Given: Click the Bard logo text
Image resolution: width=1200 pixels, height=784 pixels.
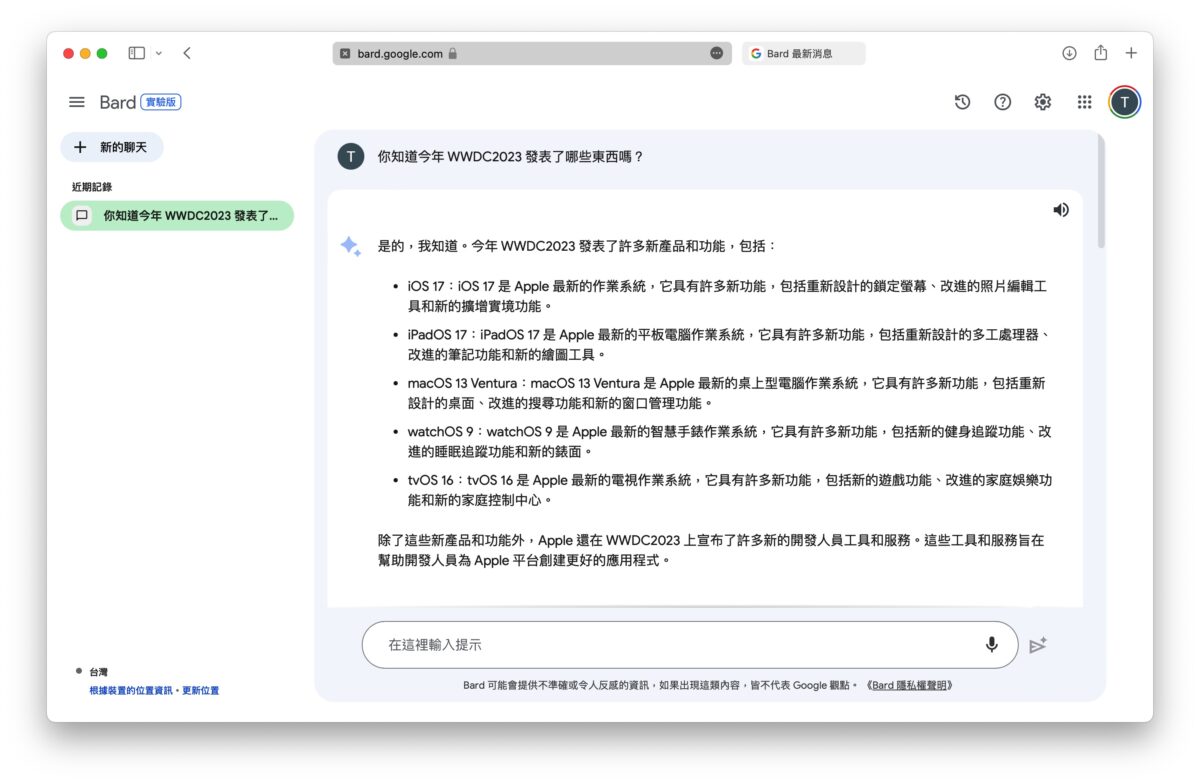Looking at the screenshot, I should [x=118, y=102].
